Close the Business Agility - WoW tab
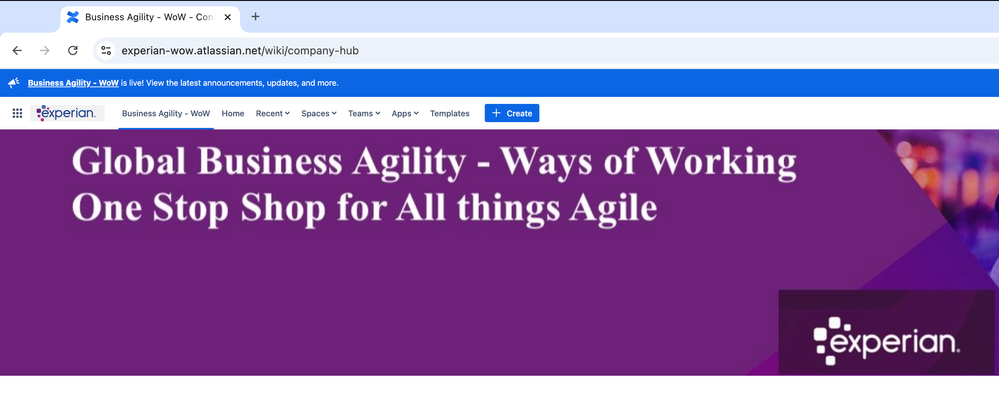 click(227, 17)
